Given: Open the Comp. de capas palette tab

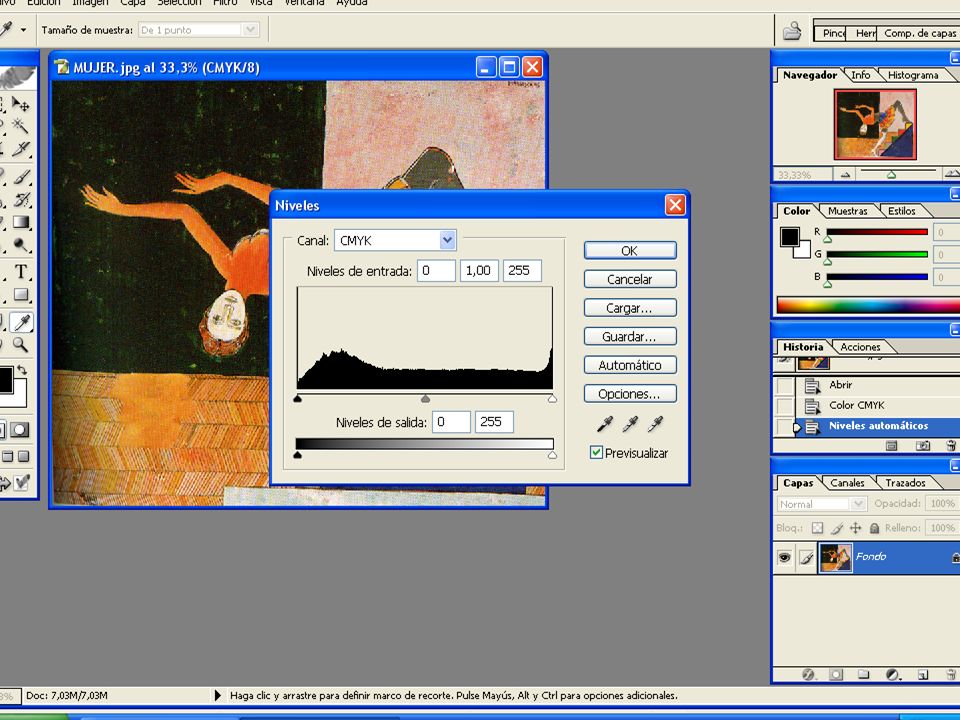Looking at the screenshot, I should coord(920,33).
